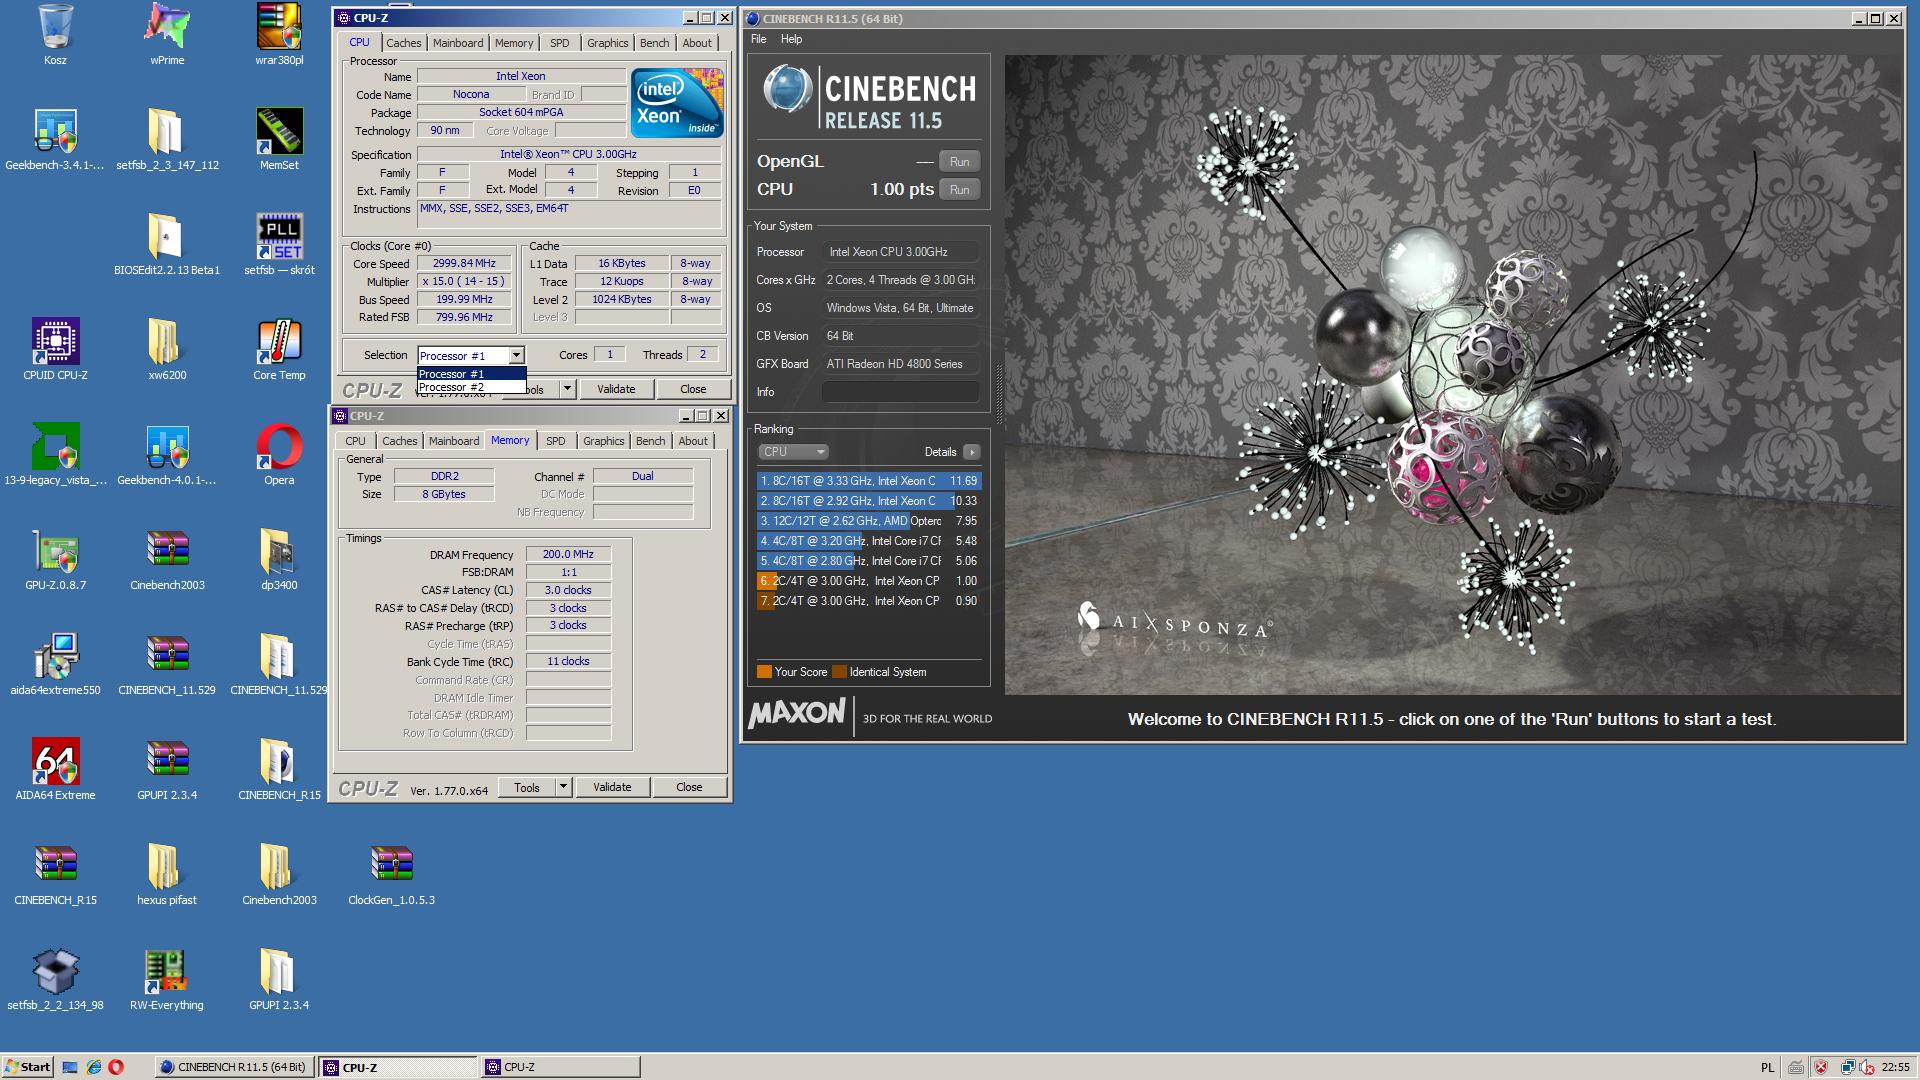
Task: Click Validate in the top CPU-Z window
Action: click(616, 389)
